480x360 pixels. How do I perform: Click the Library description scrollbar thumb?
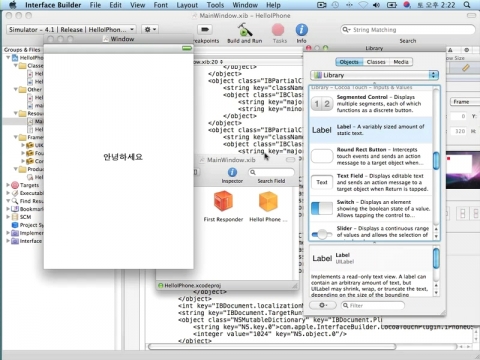pyautogui.click(x=436, y=258)
